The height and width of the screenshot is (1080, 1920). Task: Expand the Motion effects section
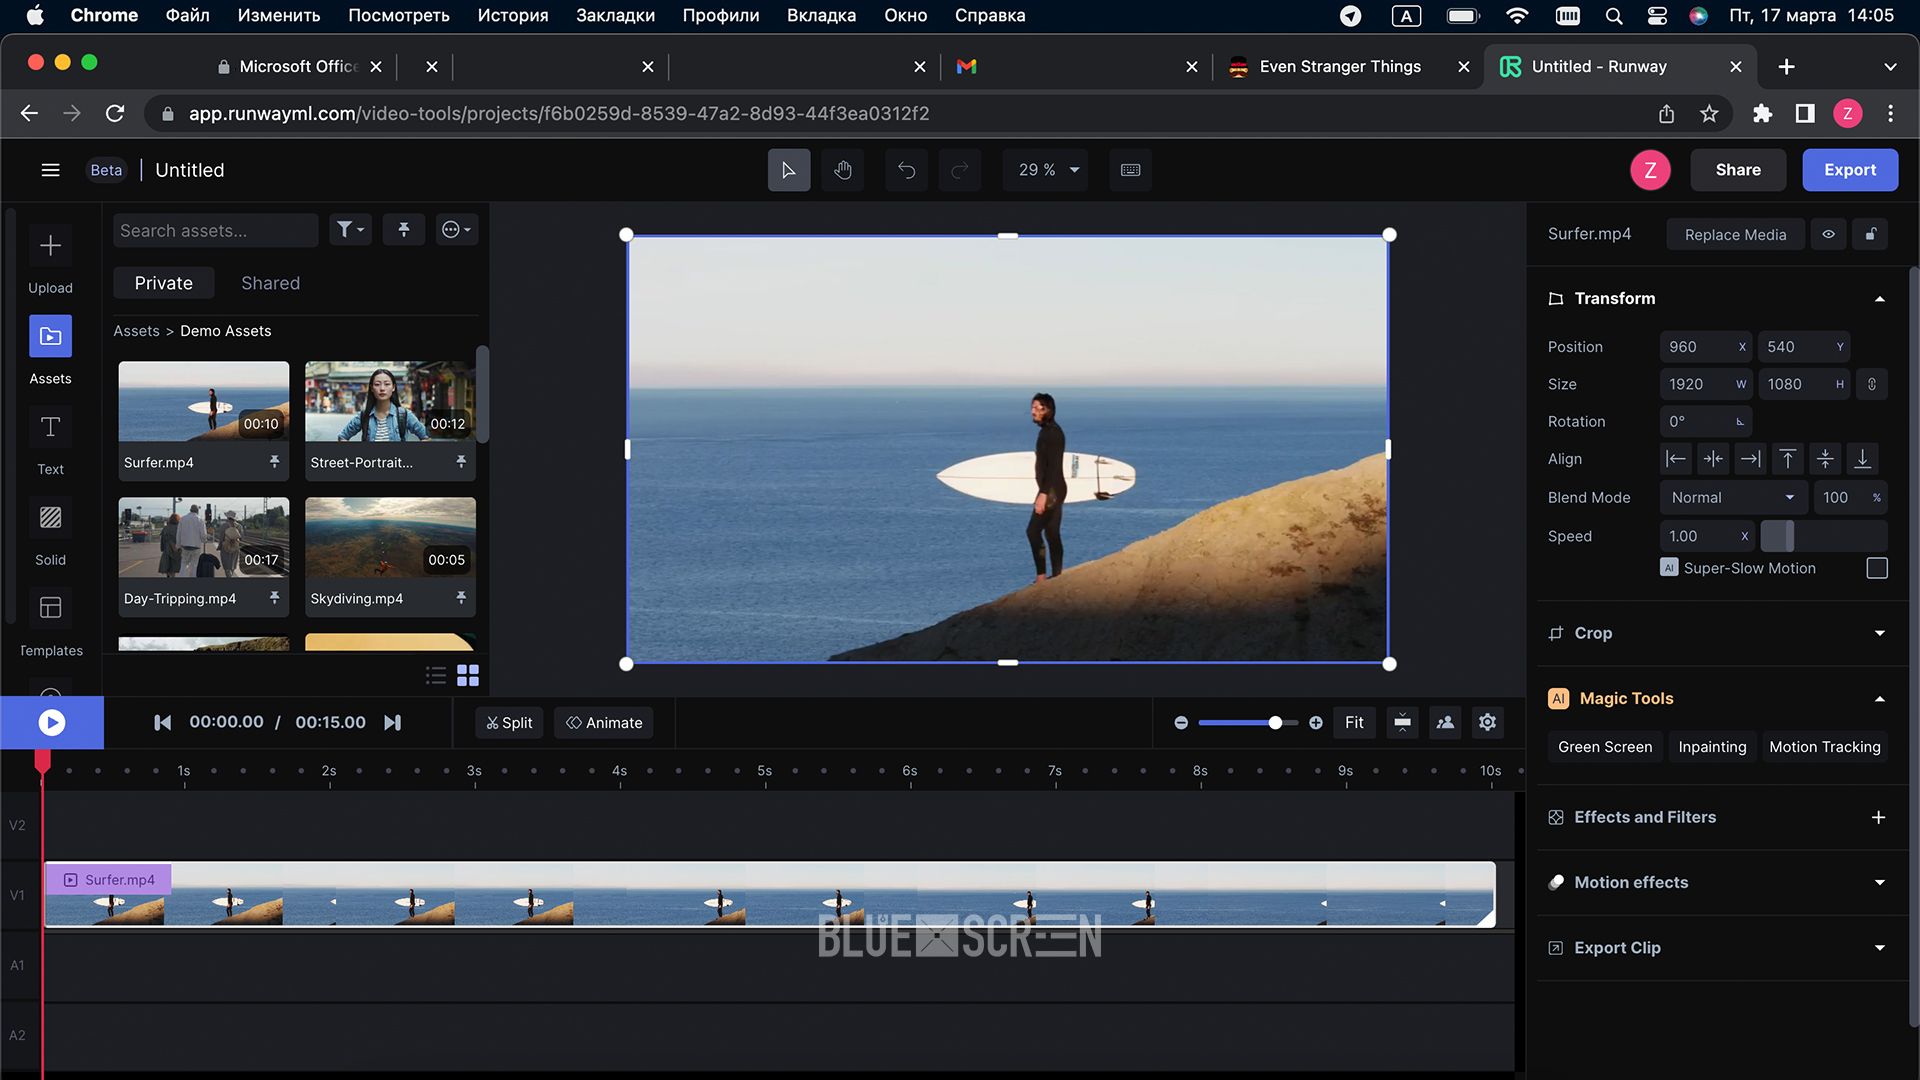[1879, 882]
